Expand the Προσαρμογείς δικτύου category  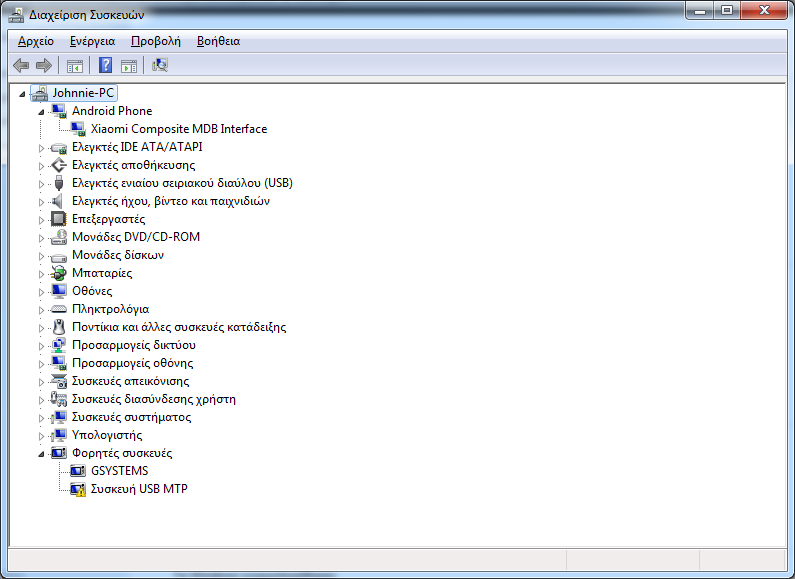41,345
